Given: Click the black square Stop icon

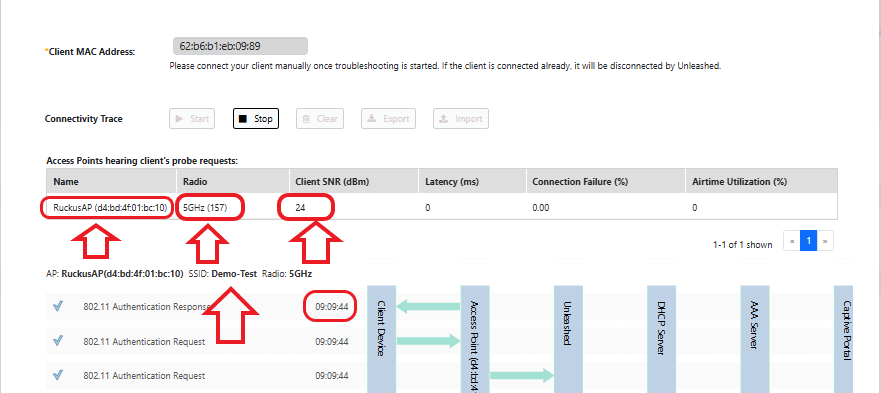Looking at the screenshot, I should coord(243,119).
